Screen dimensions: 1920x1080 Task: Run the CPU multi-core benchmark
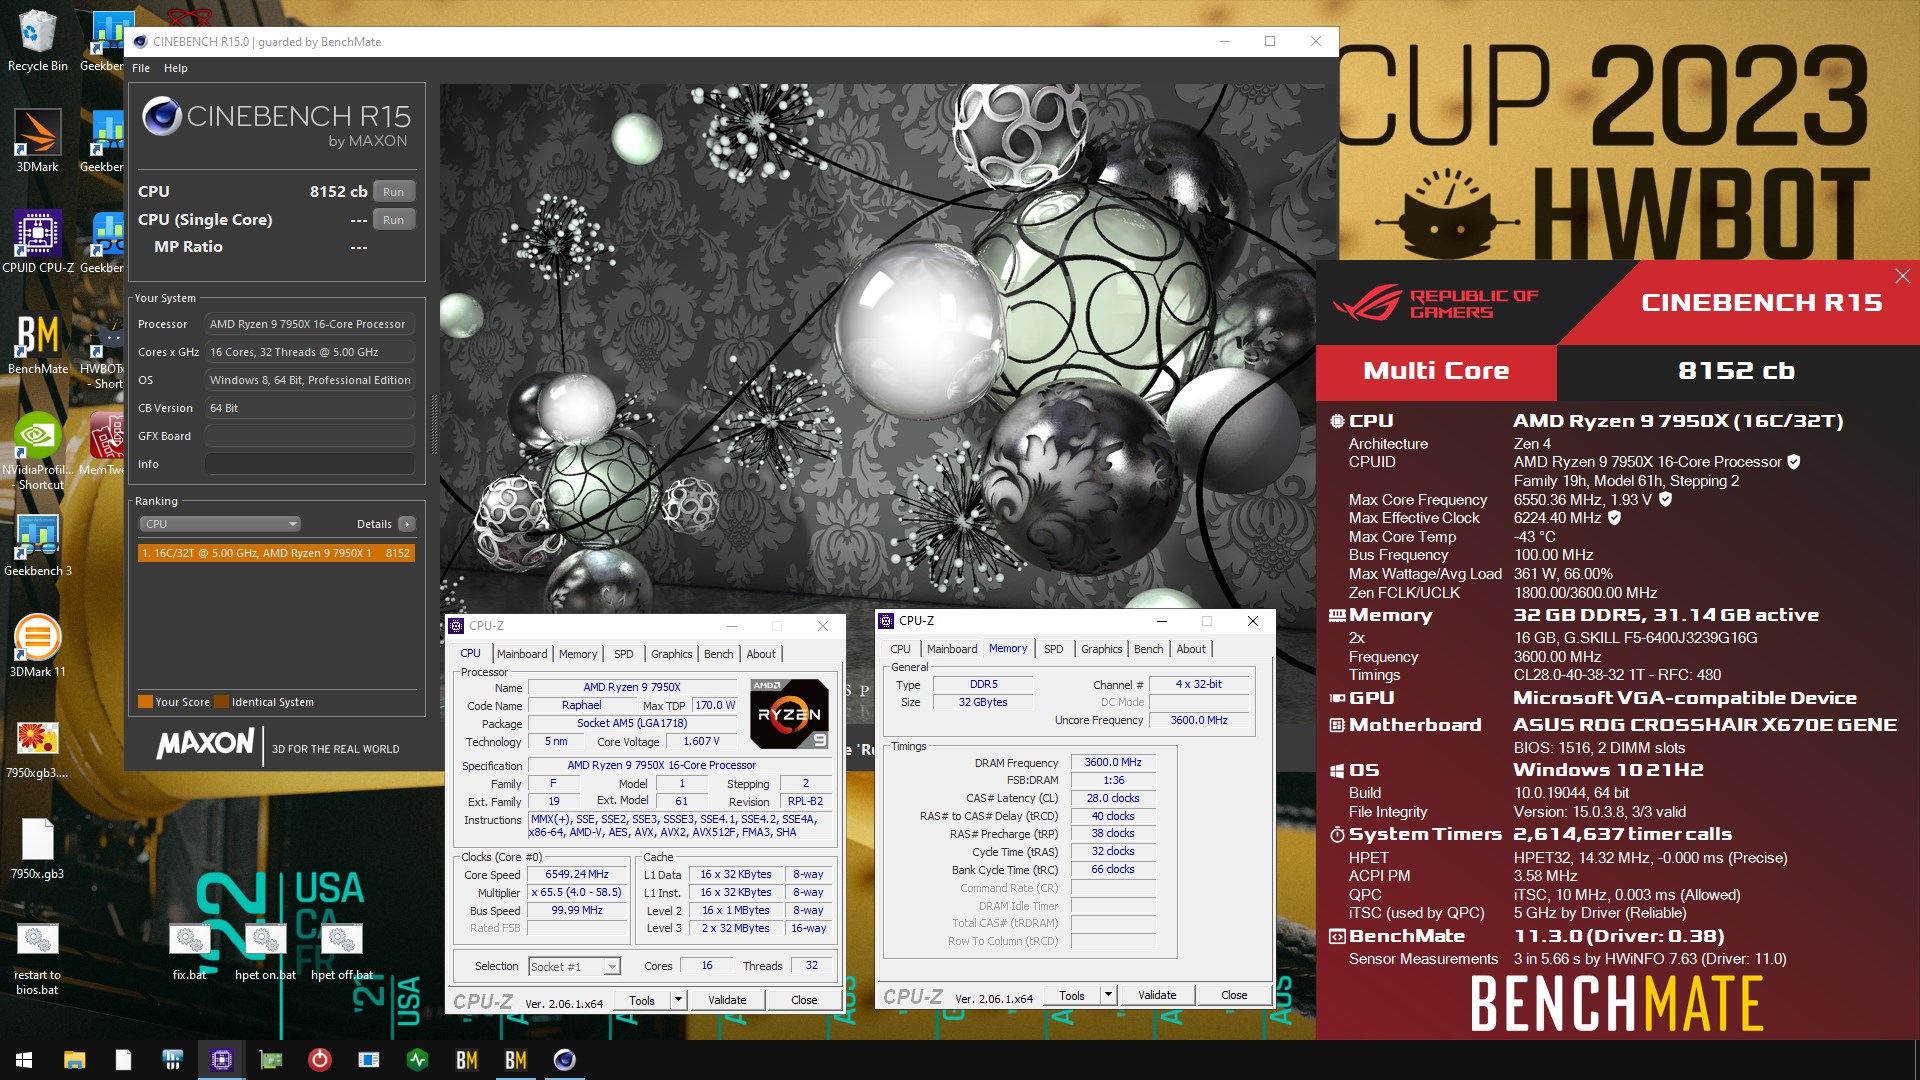point(394,192)
